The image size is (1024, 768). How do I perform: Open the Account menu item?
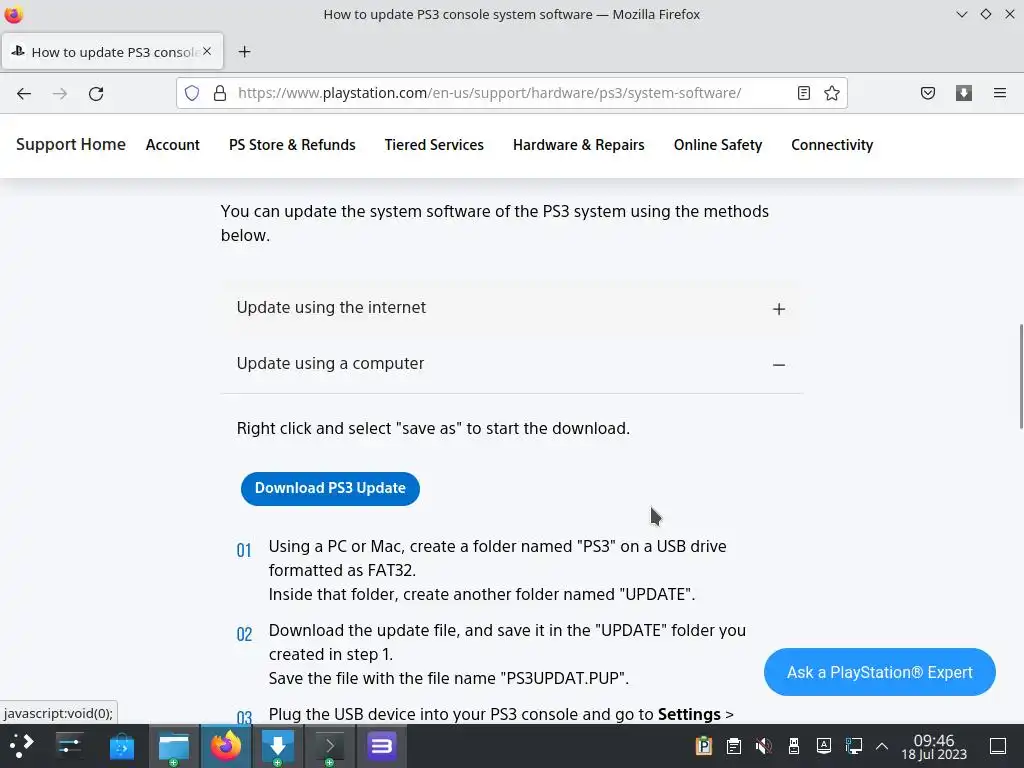[x=172, y=145]
